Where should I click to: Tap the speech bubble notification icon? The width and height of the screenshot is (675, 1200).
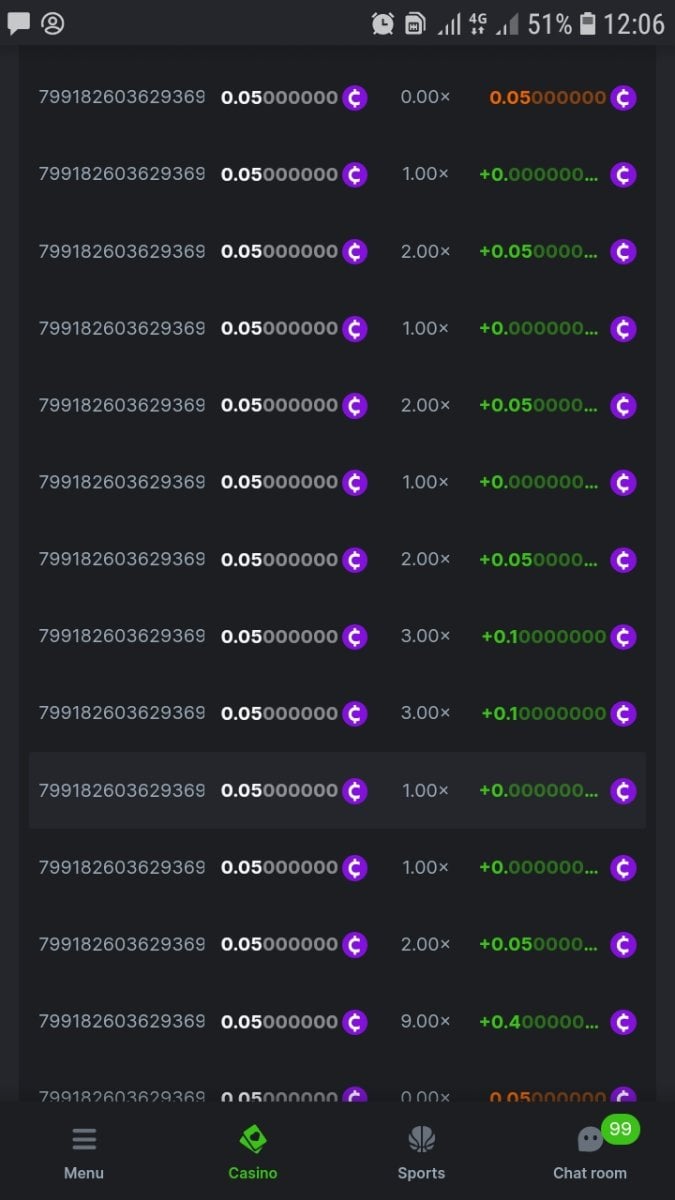19,23
